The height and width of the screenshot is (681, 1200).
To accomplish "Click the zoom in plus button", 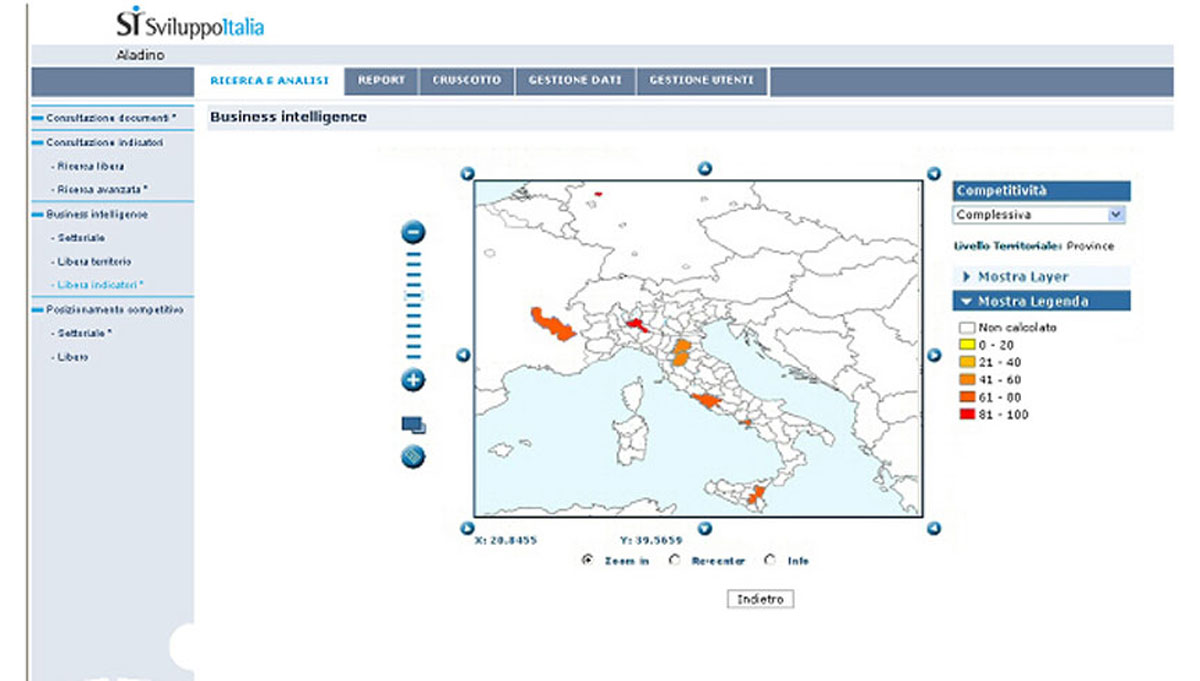I will coord(413,380).
